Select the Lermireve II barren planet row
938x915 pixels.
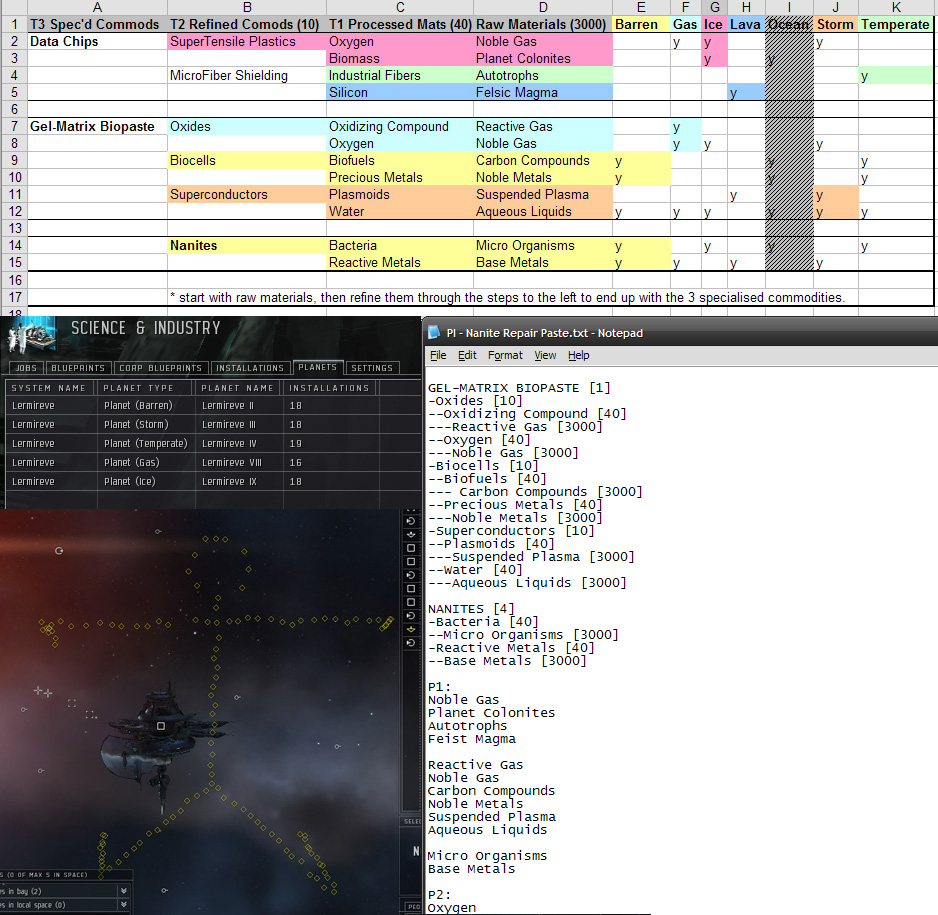click(x=213, y=405)
